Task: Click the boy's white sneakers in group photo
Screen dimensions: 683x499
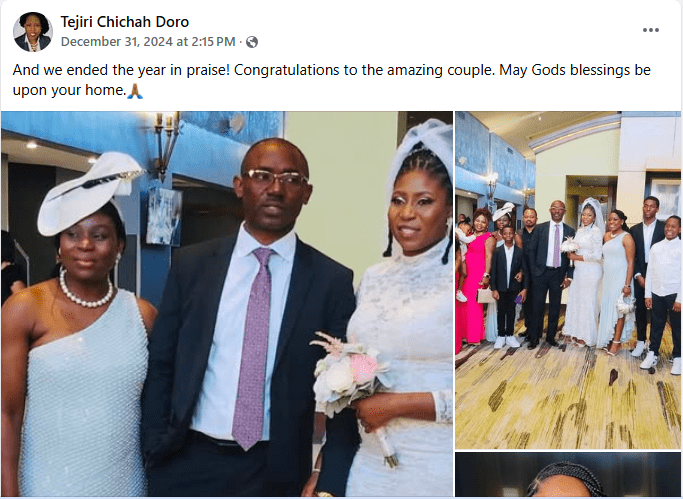Action: click(507, 342)
